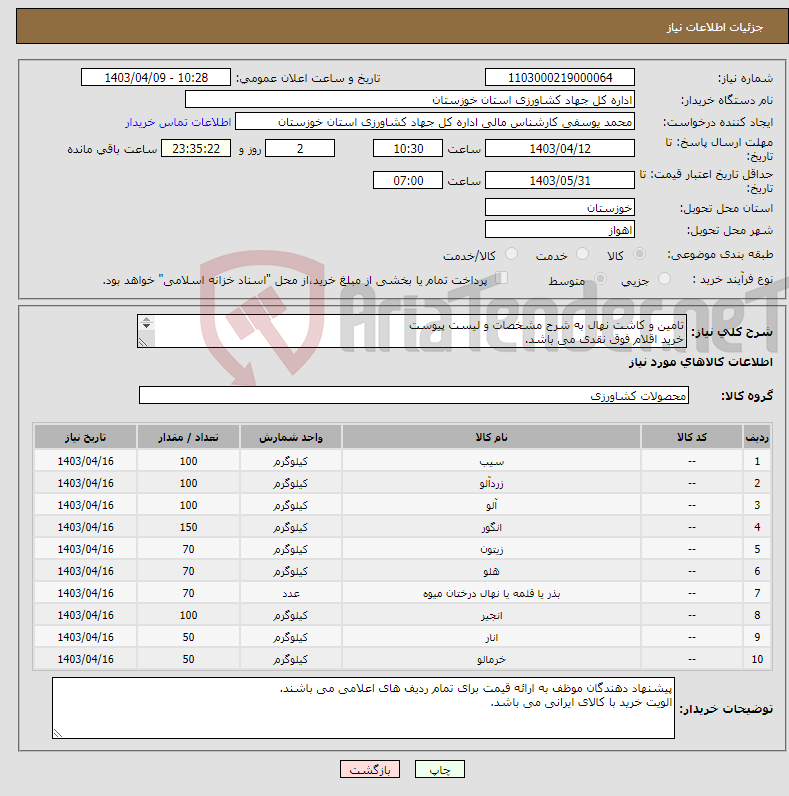Click the استان محل تحویل خوزستان field

pos(560,207)
